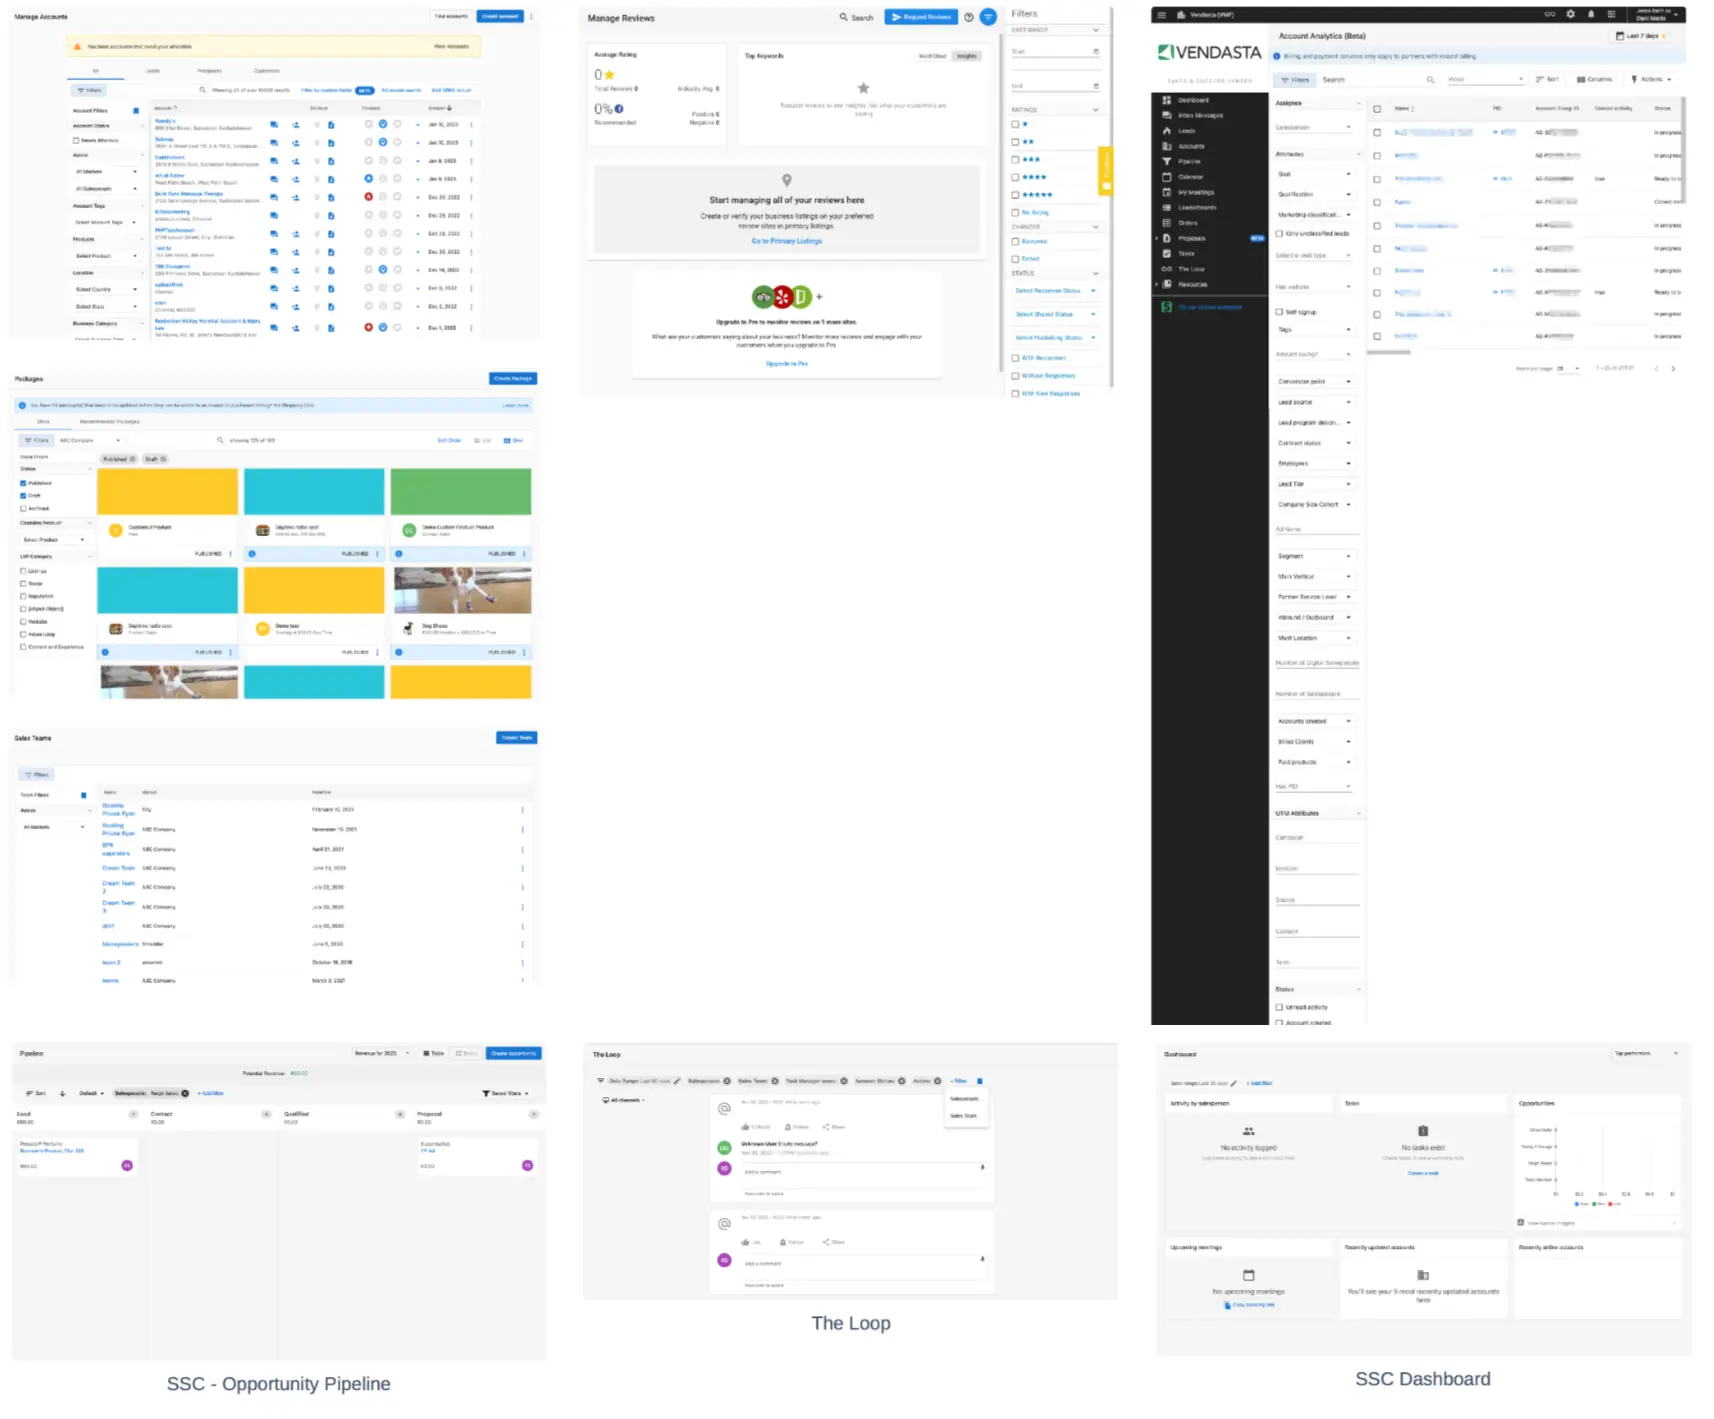Select the Insights tab in Manage Reviews
Screen dimensions: 1714x1419
point(967,56)
